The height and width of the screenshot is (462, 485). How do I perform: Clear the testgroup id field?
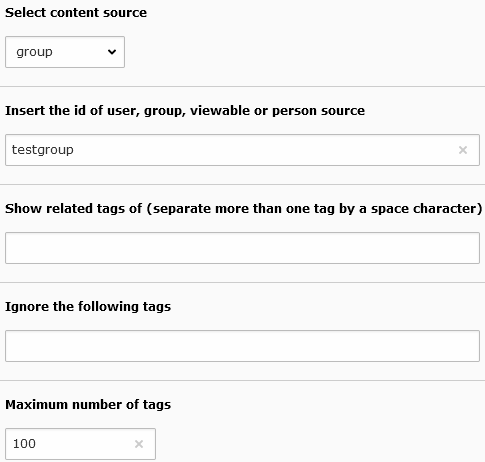click(x=463, y=150)
